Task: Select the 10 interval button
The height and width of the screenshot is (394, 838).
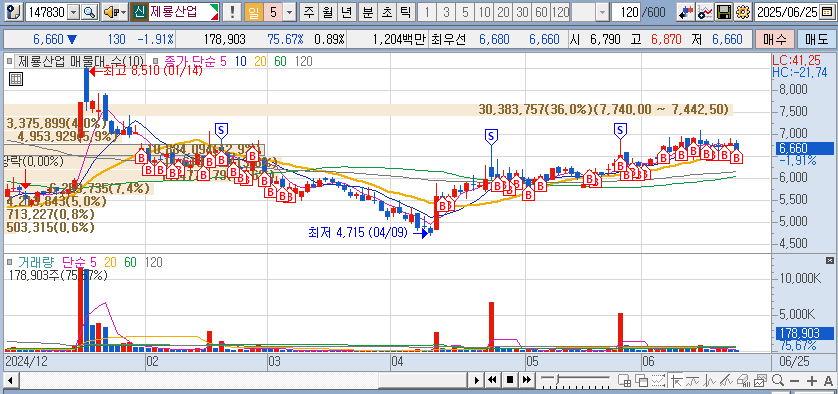Action: click(484, 11)
